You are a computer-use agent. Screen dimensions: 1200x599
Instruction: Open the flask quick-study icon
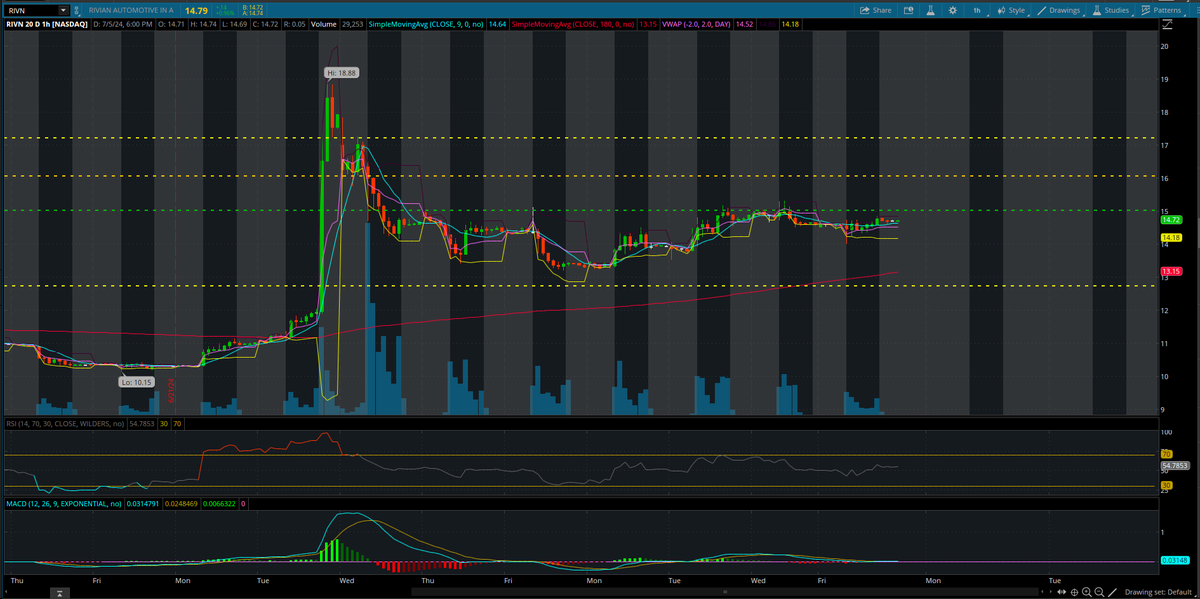[930, 10]
